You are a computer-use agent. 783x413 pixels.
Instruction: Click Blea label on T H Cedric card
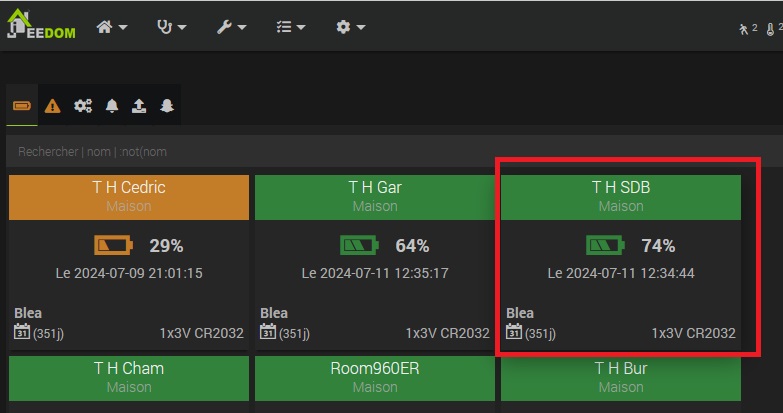[28, 313]
